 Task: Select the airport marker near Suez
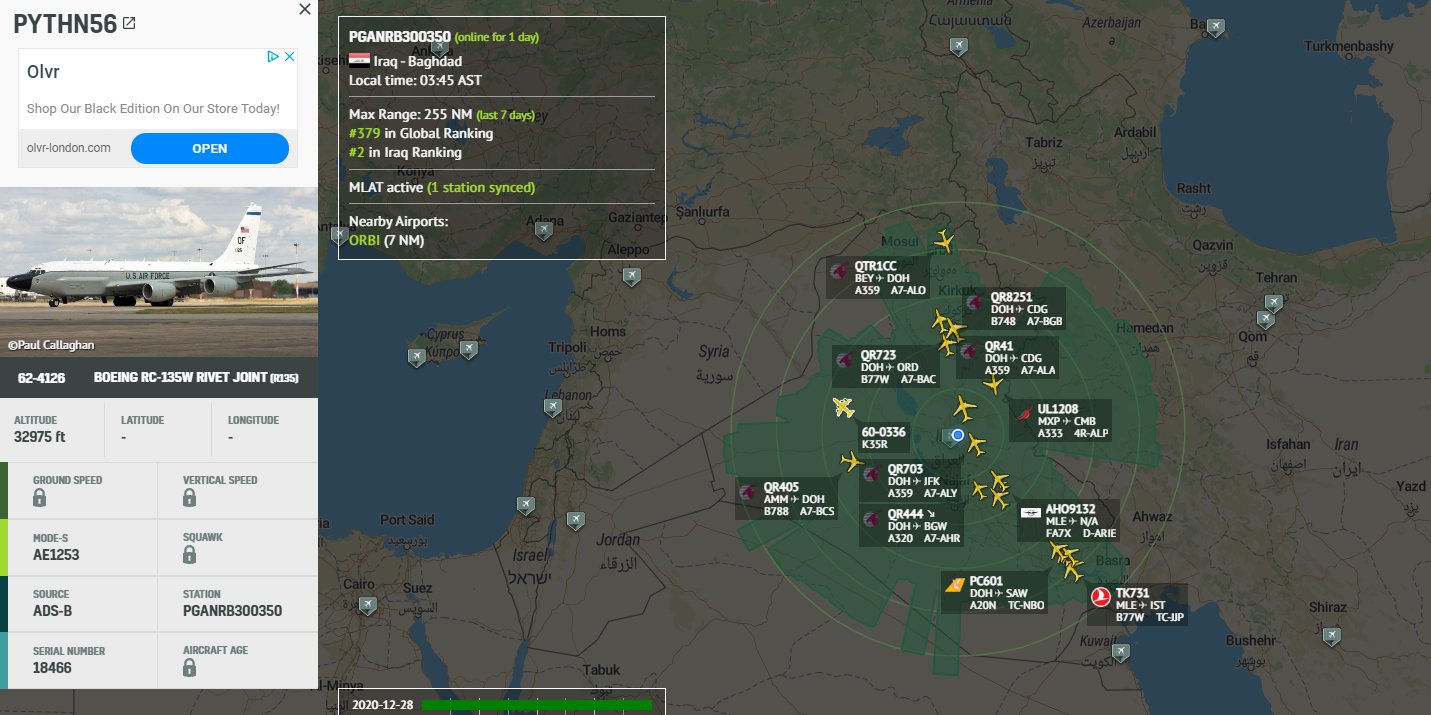tap(367, 605)
